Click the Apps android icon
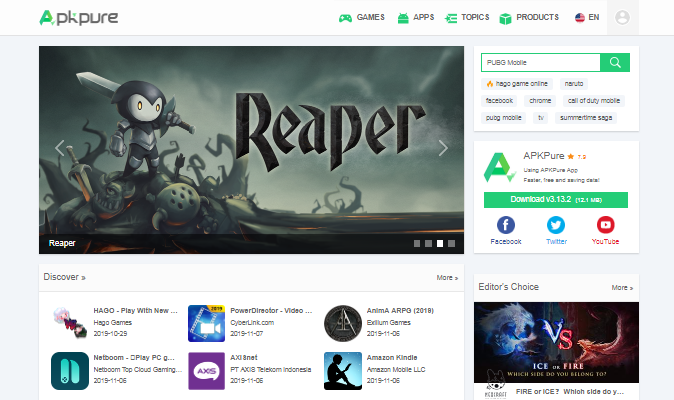This screenshot has height=400, width=674. point(403,18)
